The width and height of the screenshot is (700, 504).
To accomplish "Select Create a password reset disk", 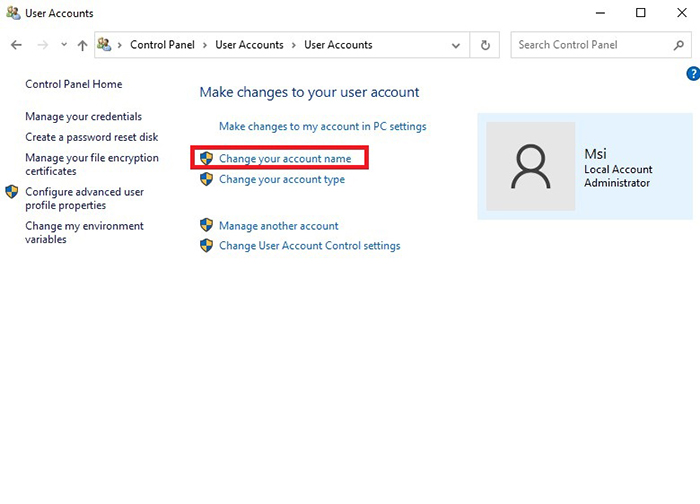I will [x=90, y=137].
